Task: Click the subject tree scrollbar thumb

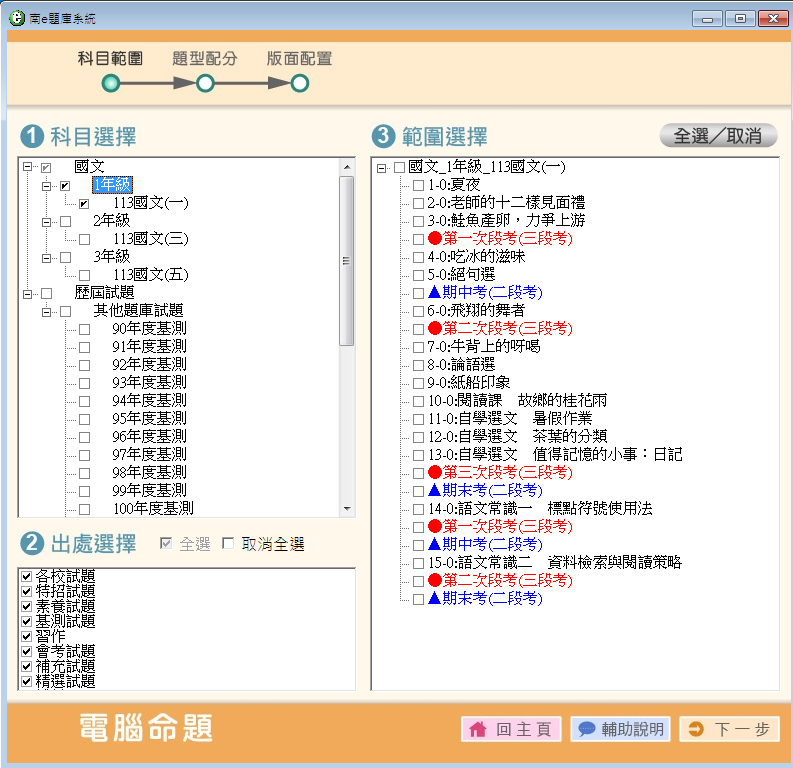Action: pos(347,261)
